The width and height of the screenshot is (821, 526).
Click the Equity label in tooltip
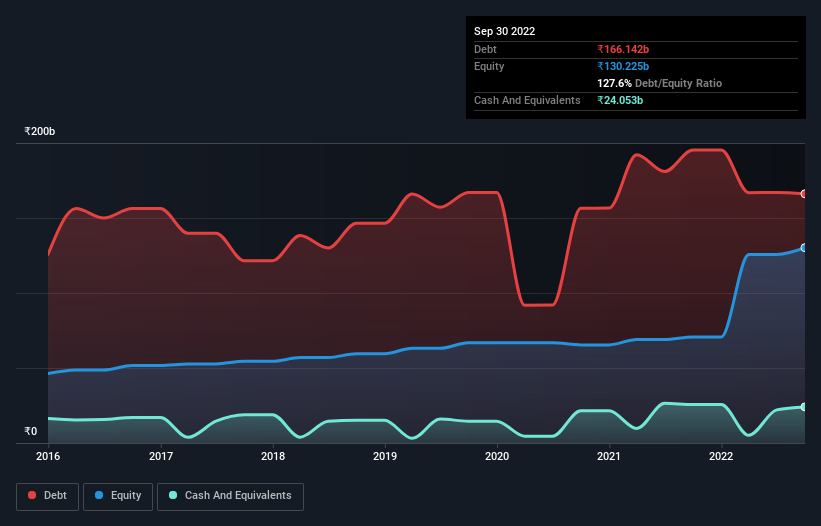(x=489, y=66)
